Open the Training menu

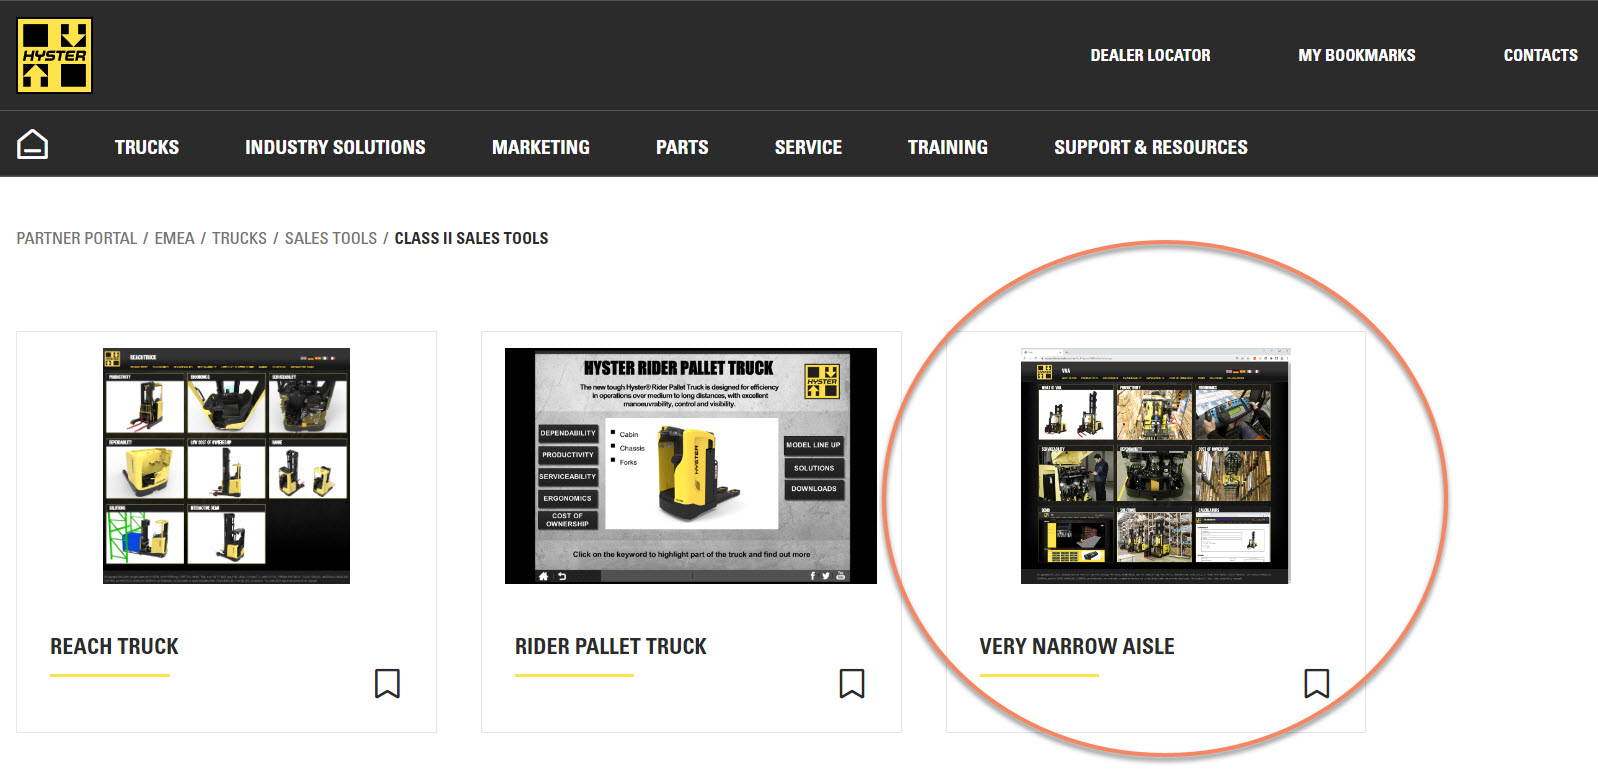pos(948,147)
